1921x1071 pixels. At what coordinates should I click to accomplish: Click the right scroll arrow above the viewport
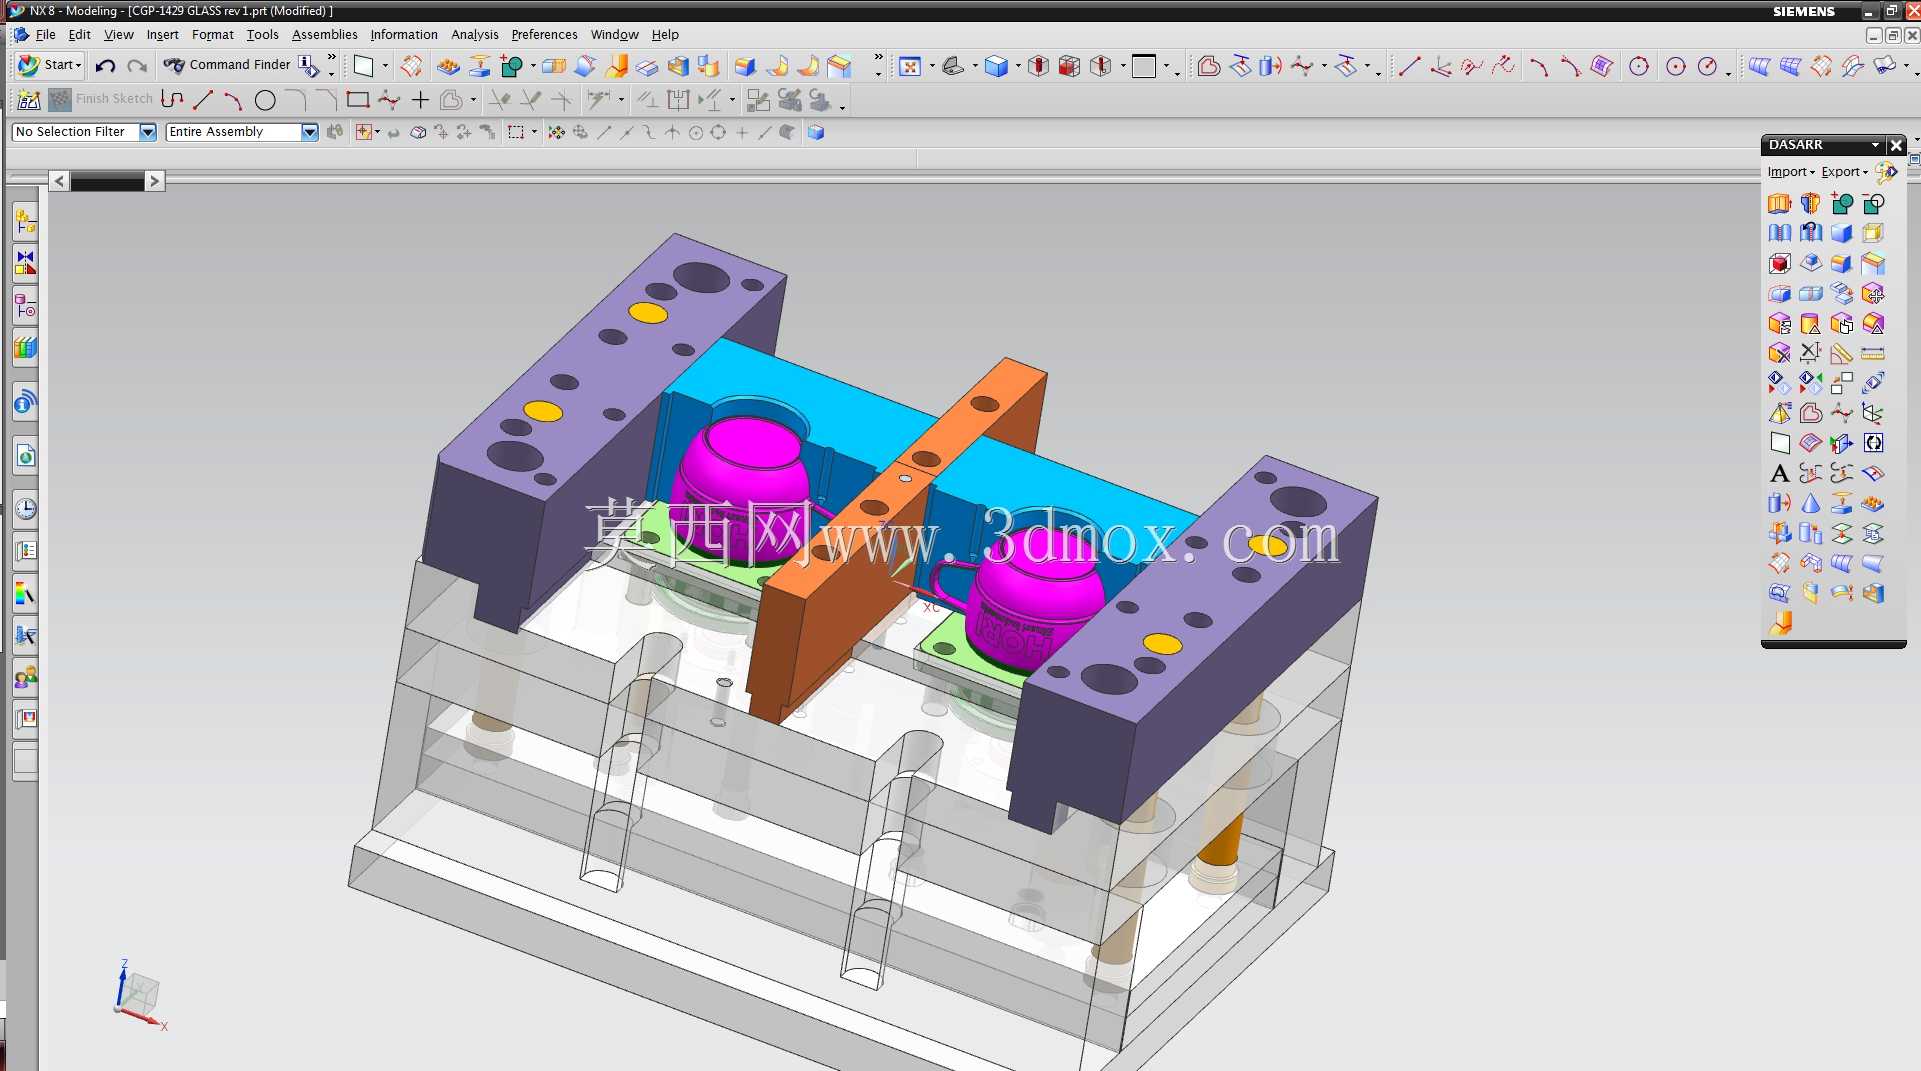154,181
